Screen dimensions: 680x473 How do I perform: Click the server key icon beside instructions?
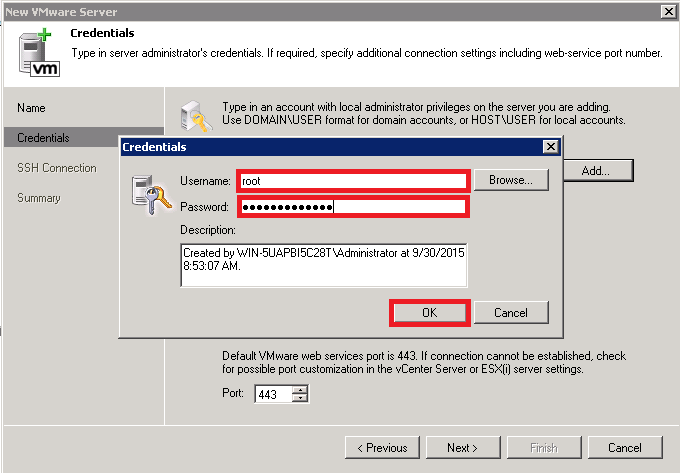196,116
